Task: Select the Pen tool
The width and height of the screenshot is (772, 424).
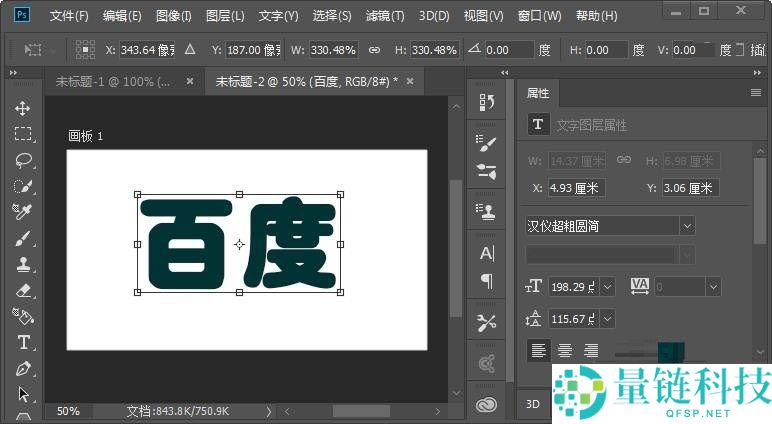Action: pyautogui.click(x=22, y=369)
